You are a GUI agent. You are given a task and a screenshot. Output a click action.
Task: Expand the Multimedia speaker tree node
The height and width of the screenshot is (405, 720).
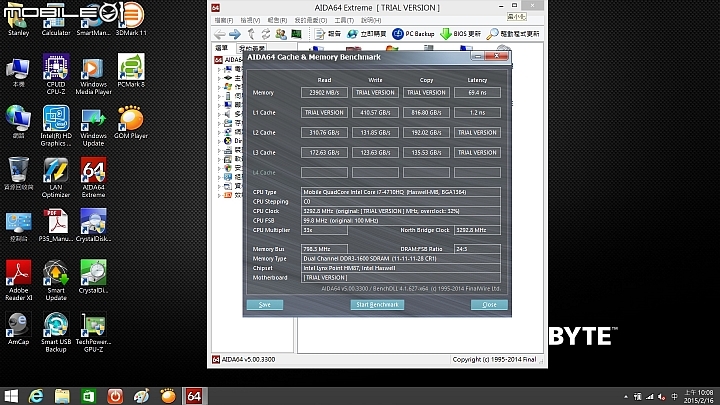pyautogui.click(x=219, y=114)
